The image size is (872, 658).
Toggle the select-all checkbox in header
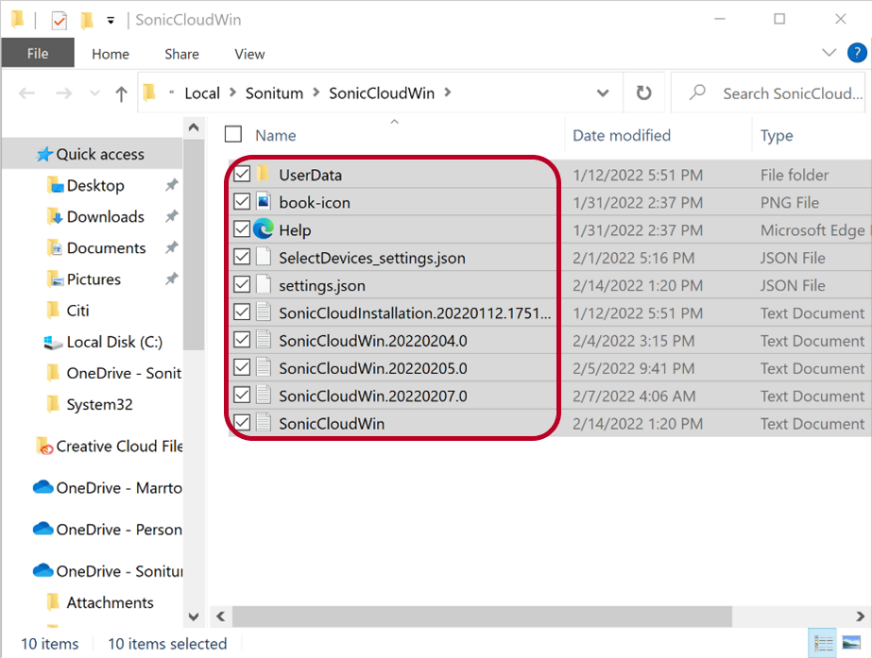pos(233,135)
